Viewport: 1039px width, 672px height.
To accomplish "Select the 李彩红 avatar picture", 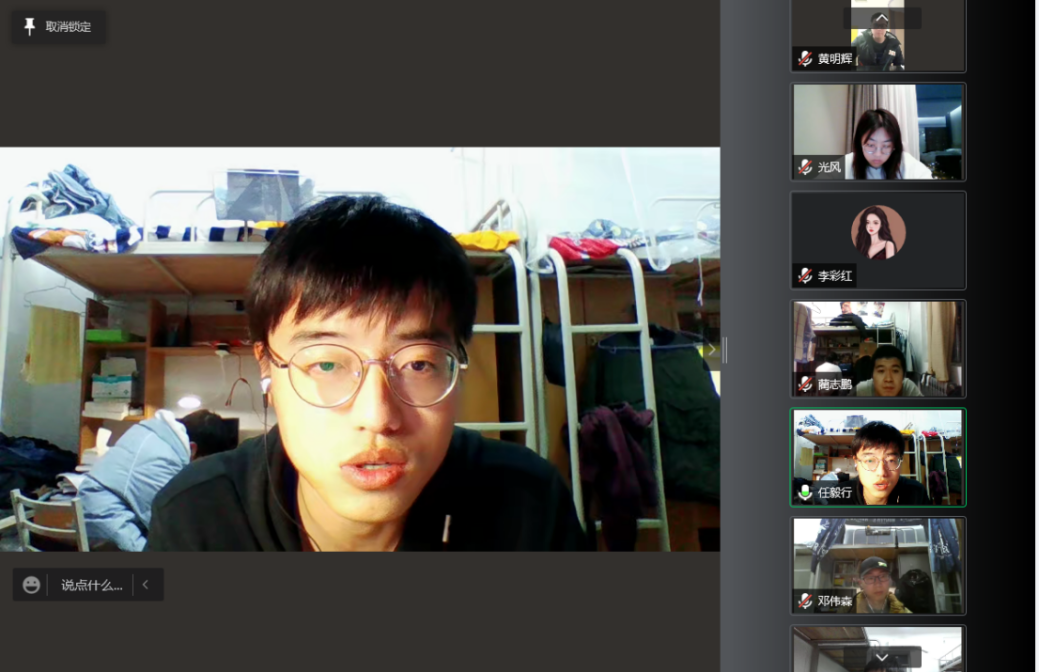I will (x=878, y=232).
